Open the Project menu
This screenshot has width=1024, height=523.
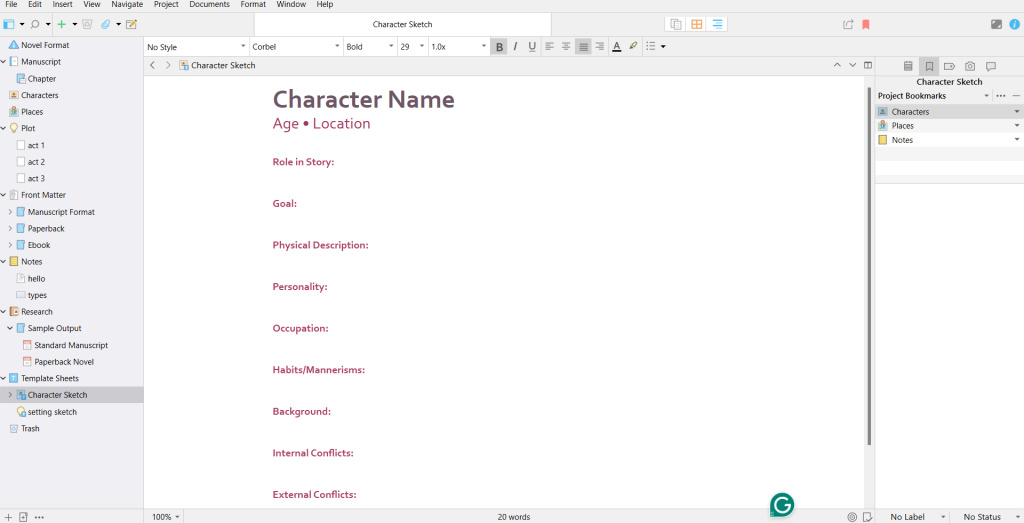(x=166, y=5)
